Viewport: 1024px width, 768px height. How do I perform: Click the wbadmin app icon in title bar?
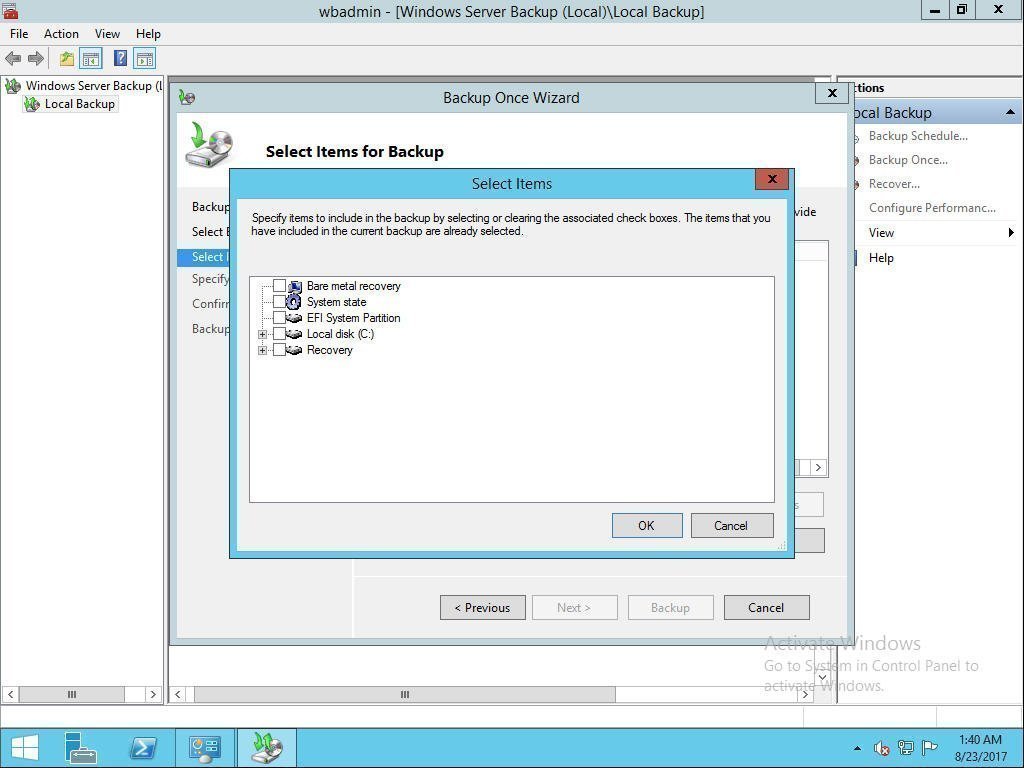(x=10, y=10)
